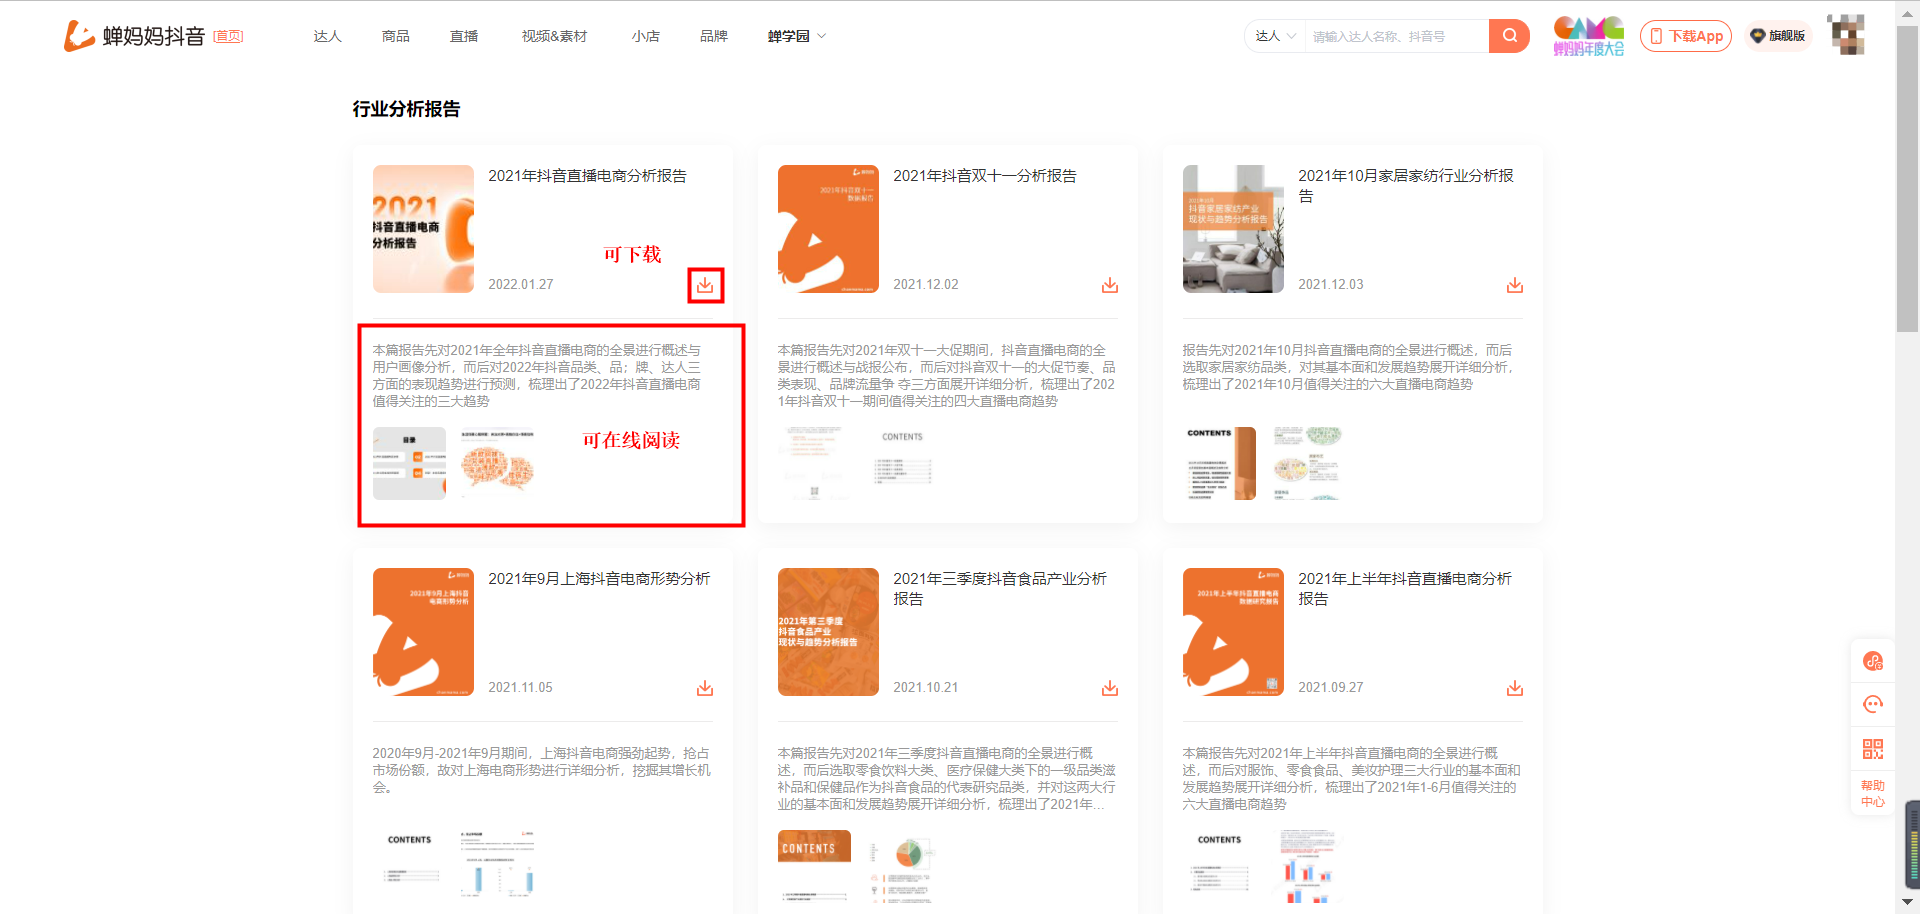Go to 商品 nav menu
Image resolution: width=1920 pixels, height=914 pixels.
[x=396, y=36]
